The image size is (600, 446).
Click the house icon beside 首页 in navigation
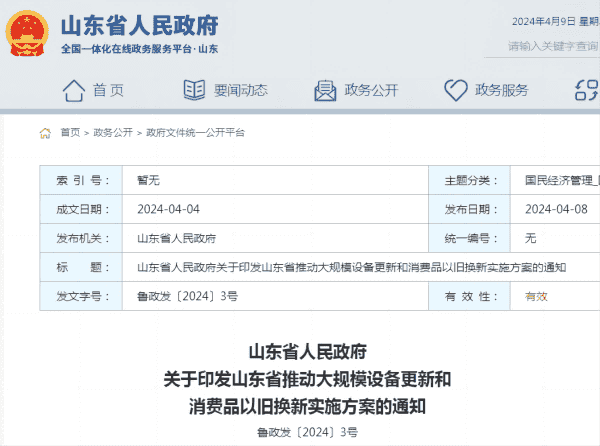(x=74, y=90)
